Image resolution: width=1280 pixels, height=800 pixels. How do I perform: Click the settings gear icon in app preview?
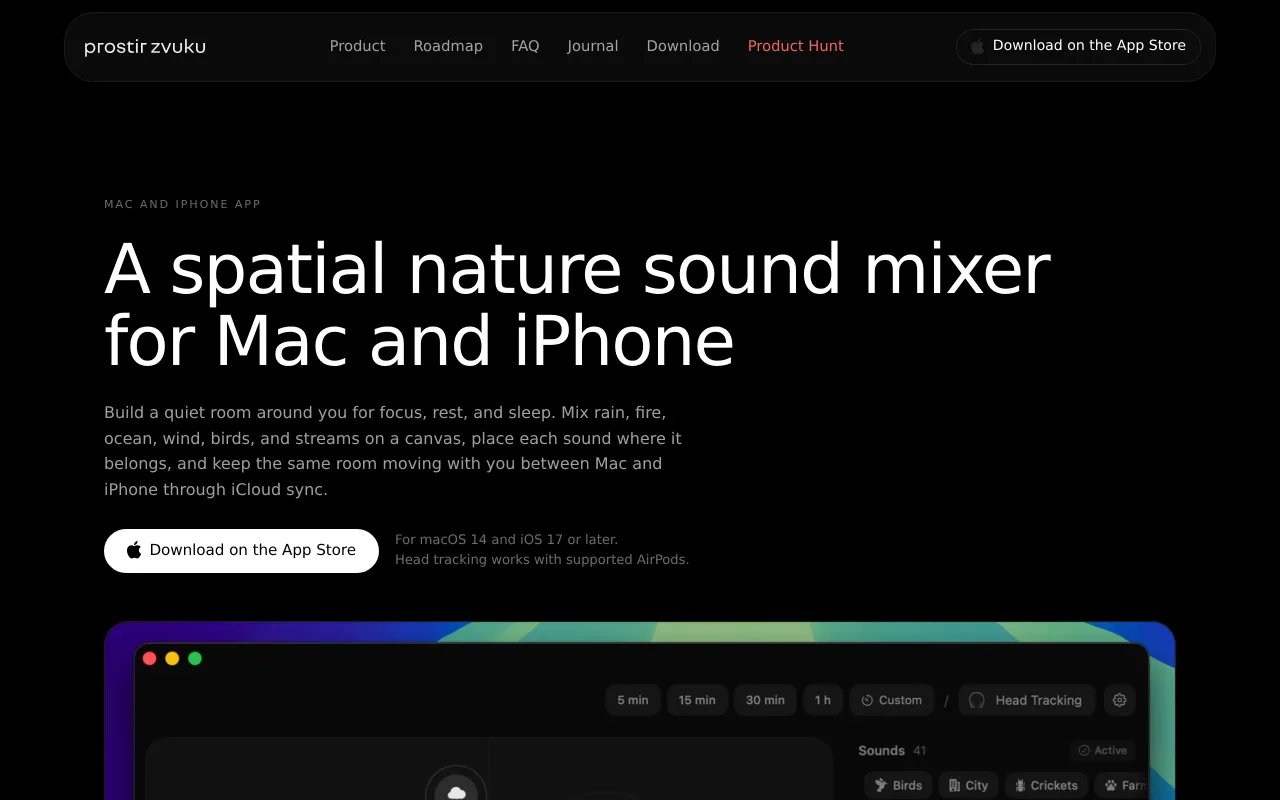[x=1119, y=700]
